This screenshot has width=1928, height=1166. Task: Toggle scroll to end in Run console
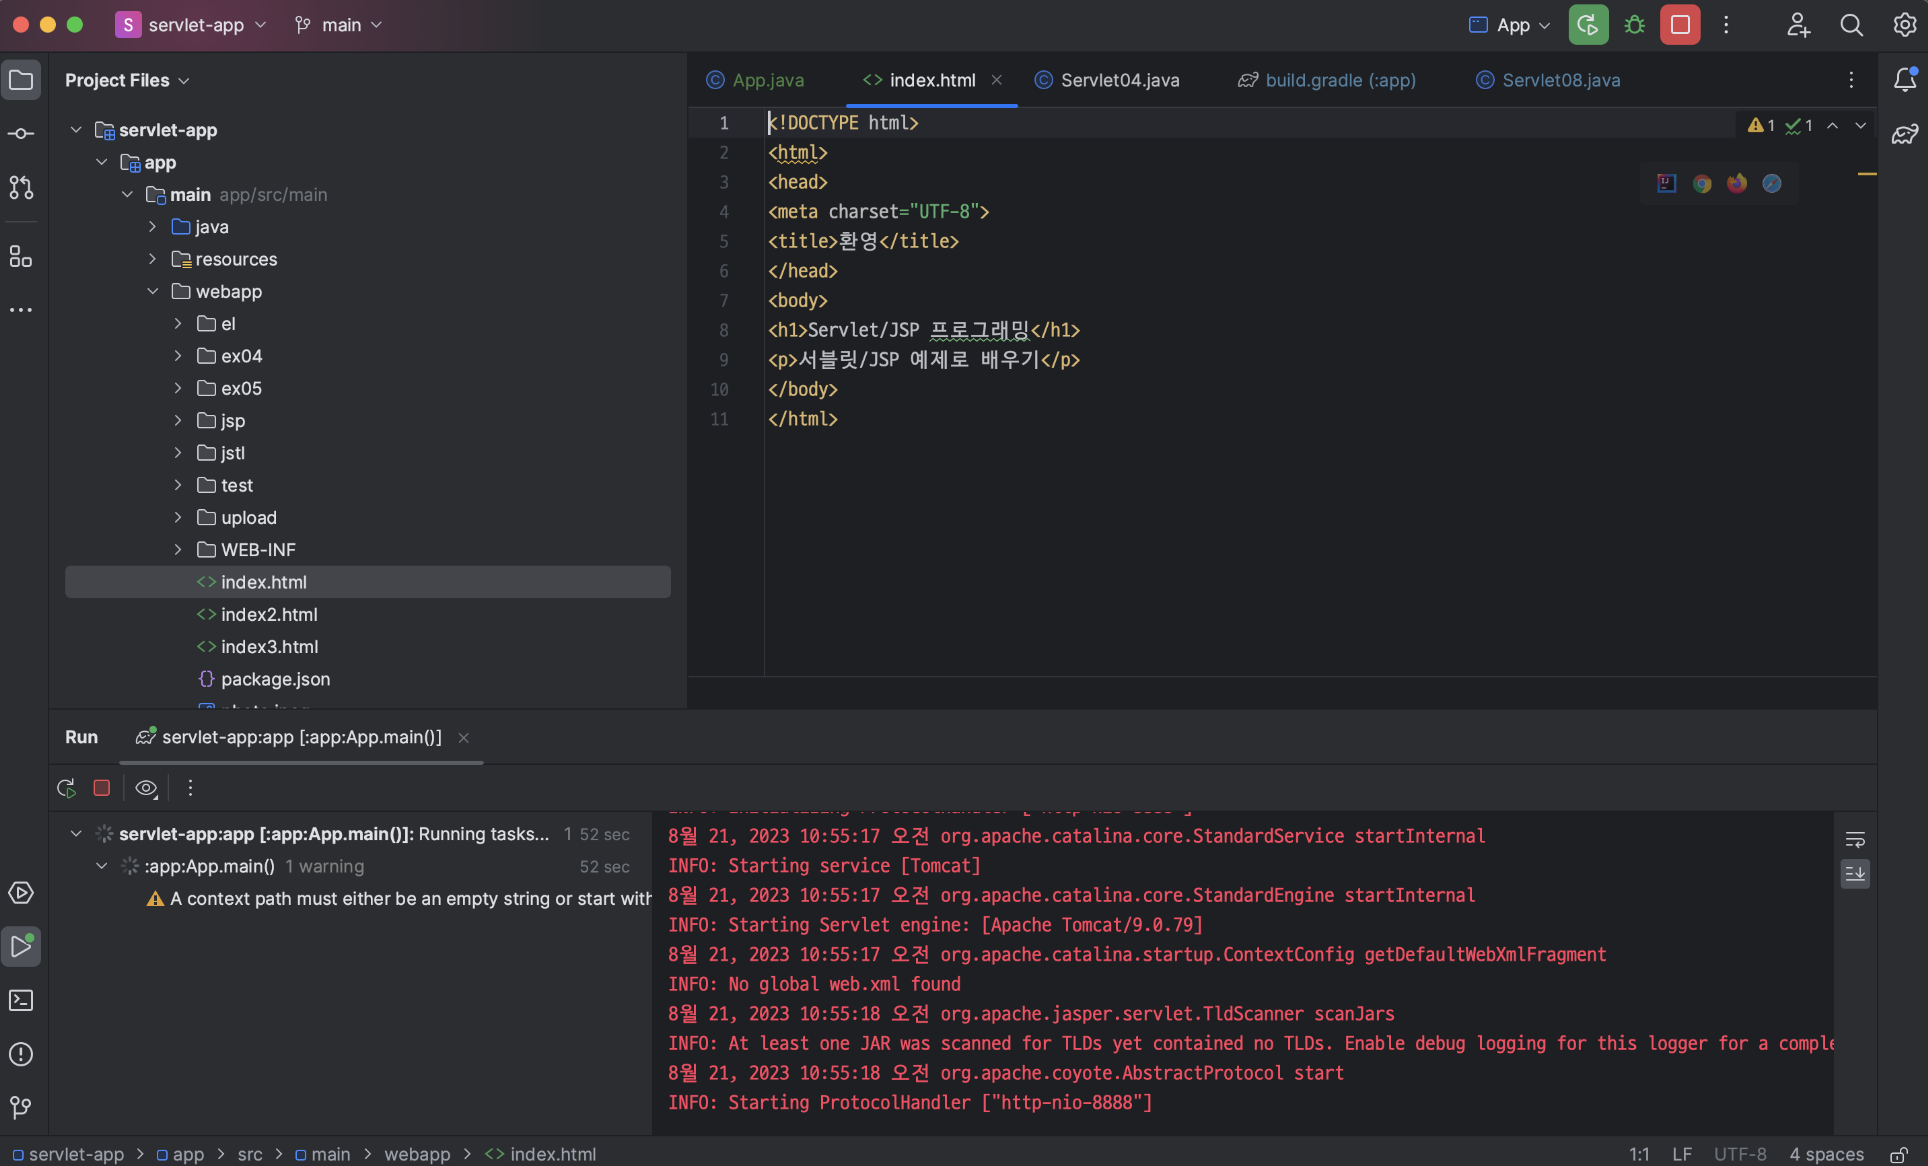tap(1855, 874)
